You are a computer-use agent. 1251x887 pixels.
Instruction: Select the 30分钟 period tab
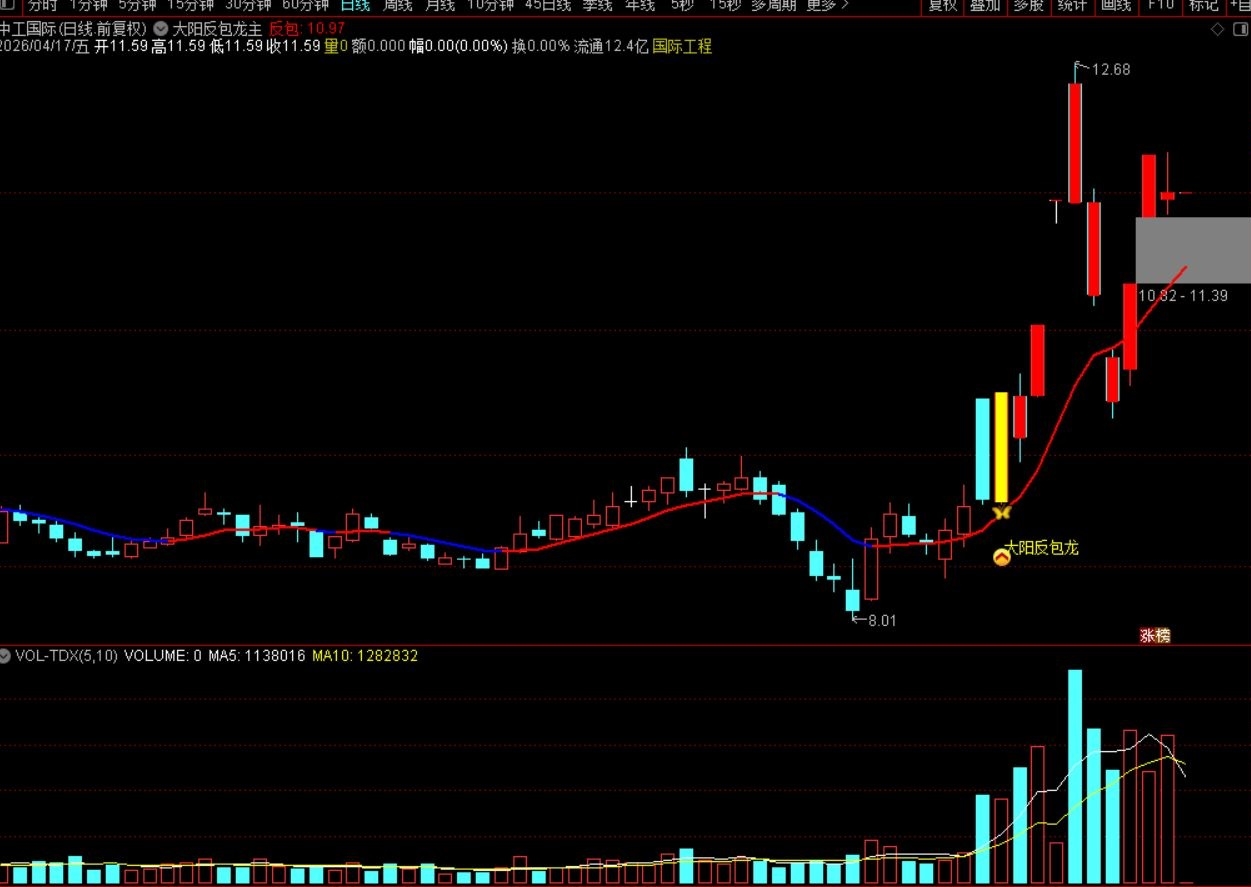(x=248, y=5)
